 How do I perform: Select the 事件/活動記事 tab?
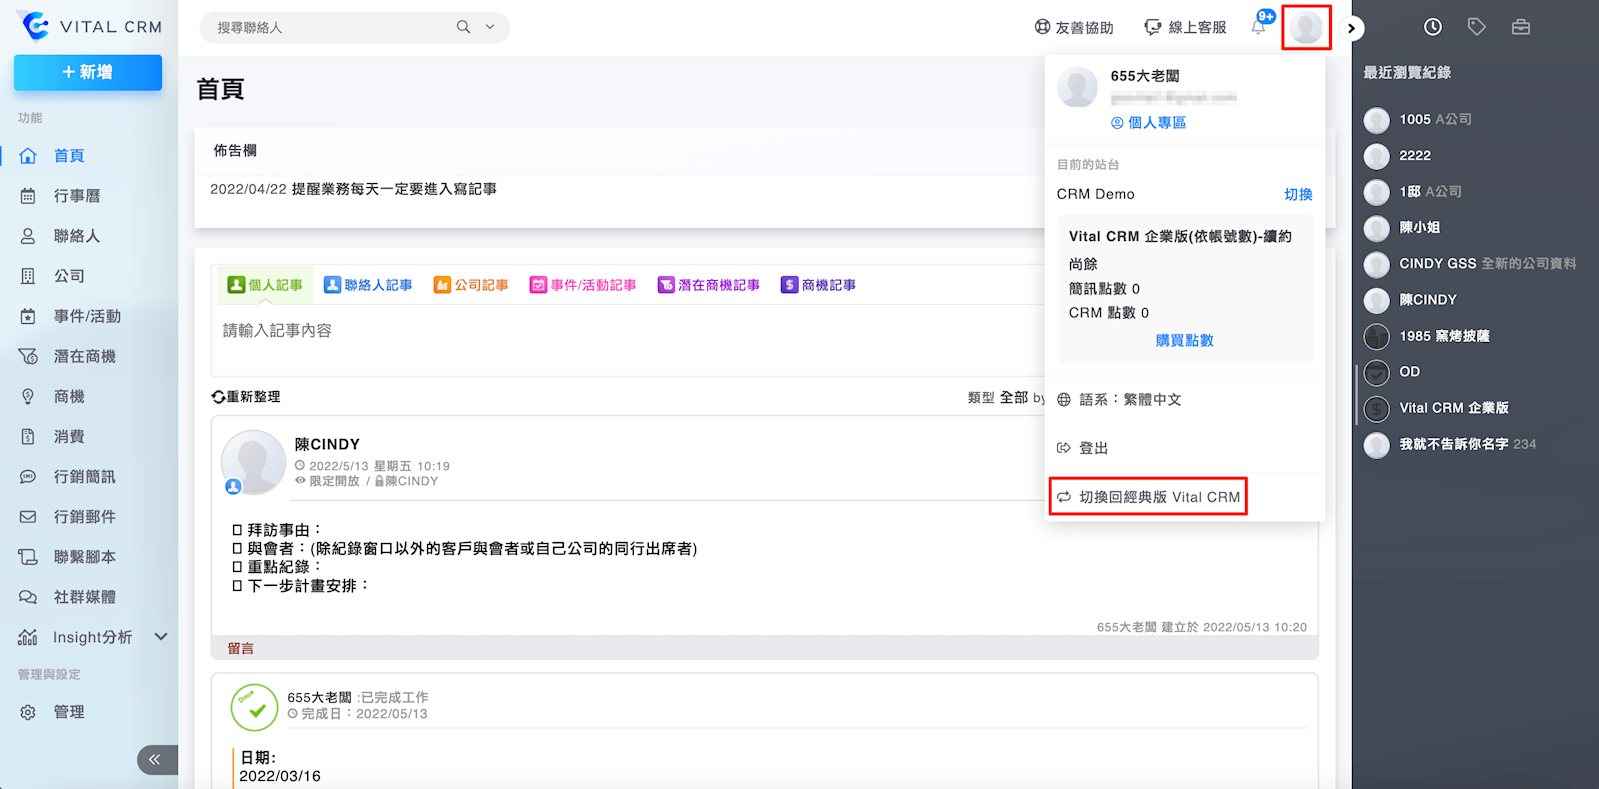(x=583, y=285)
